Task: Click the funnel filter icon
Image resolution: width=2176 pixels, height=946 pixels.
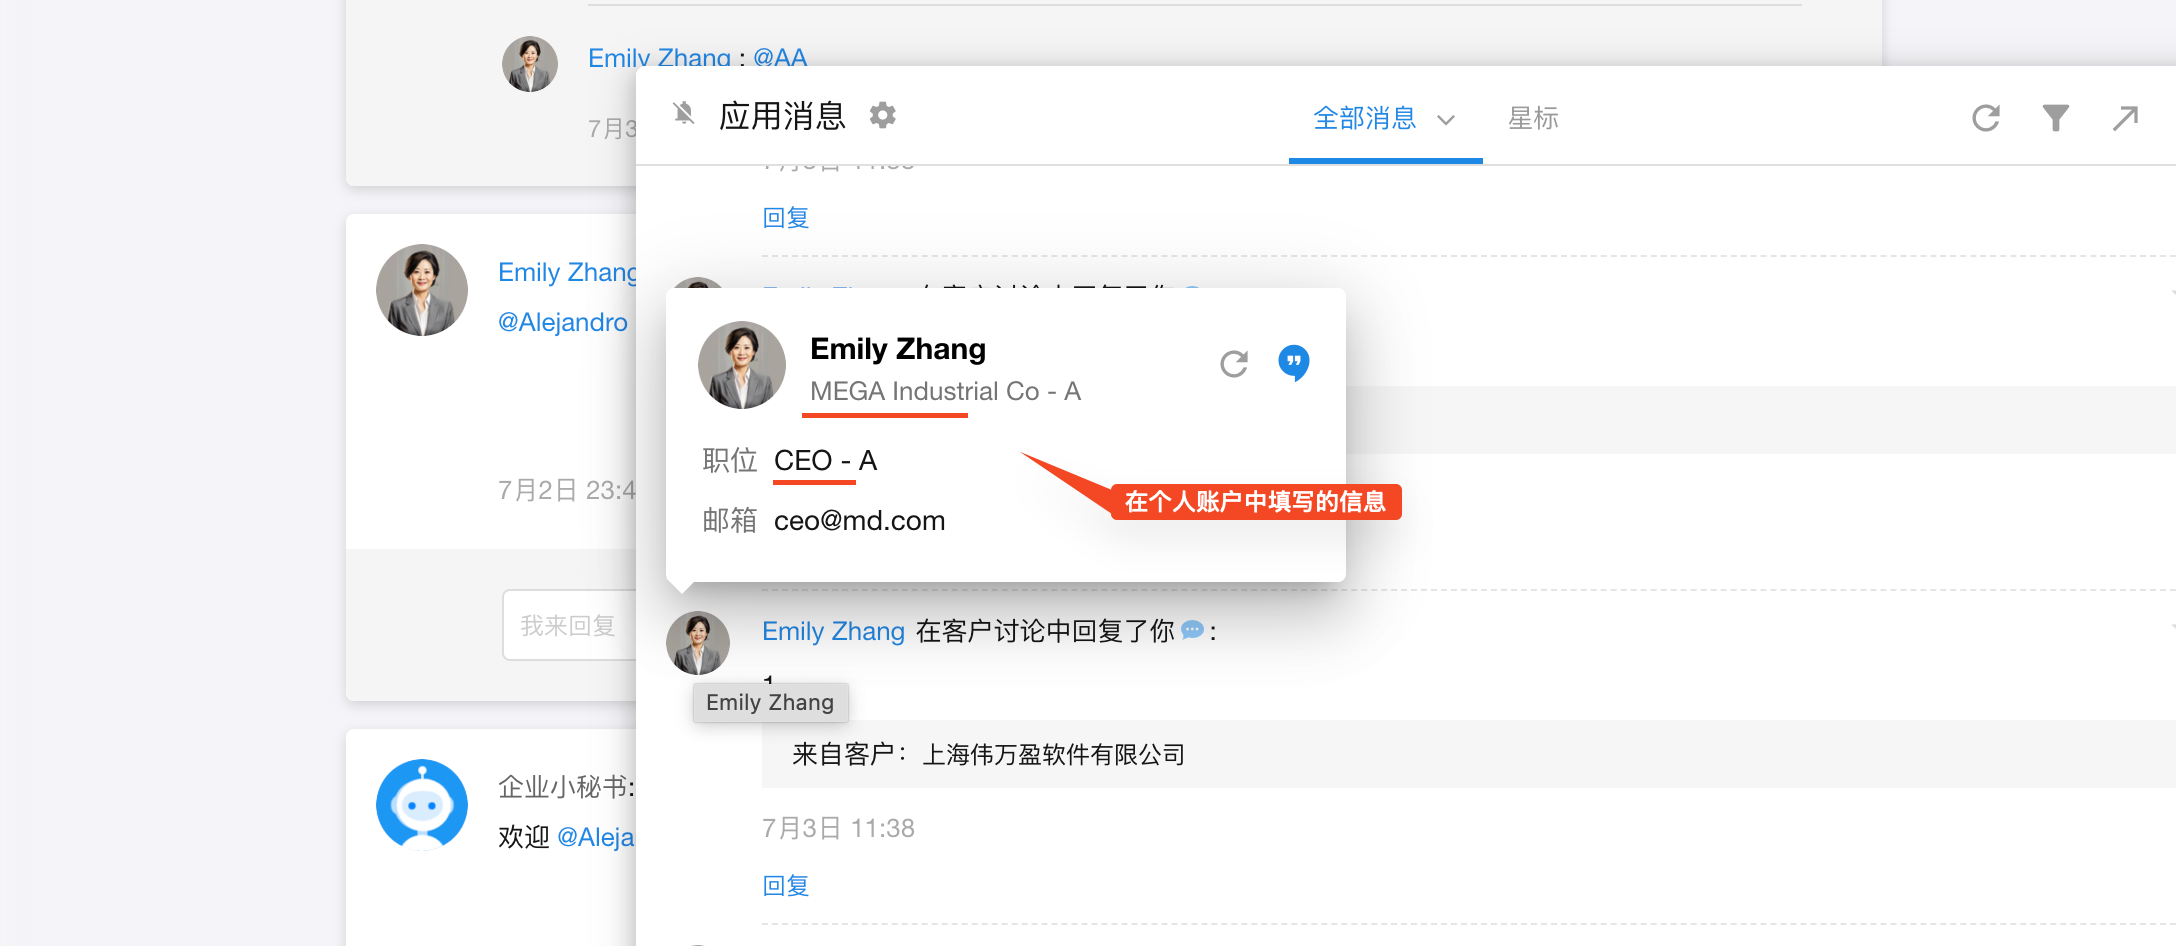Action: 2055,118
